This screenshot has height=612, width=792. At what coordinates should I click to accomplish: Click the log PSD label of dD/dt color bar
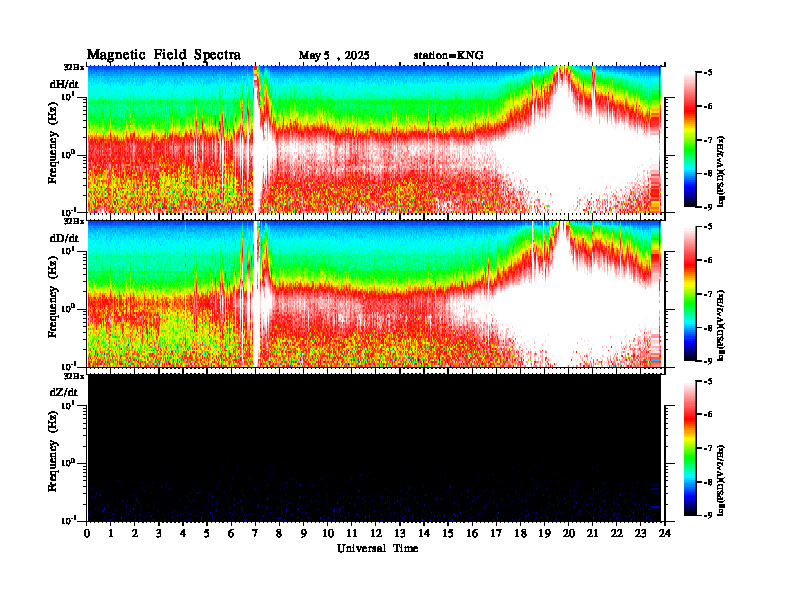coord(721,326)
